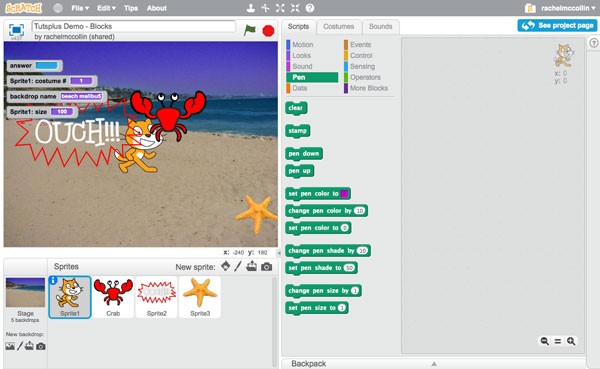Select the Motion blocks category
Viewport: 600px width, 369px height.
(x=303, y=44)
